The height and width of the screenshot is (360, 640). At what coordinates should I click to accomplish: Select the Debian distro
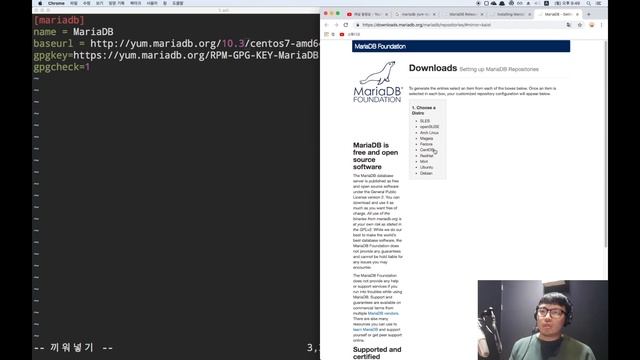tap(426, 173)
